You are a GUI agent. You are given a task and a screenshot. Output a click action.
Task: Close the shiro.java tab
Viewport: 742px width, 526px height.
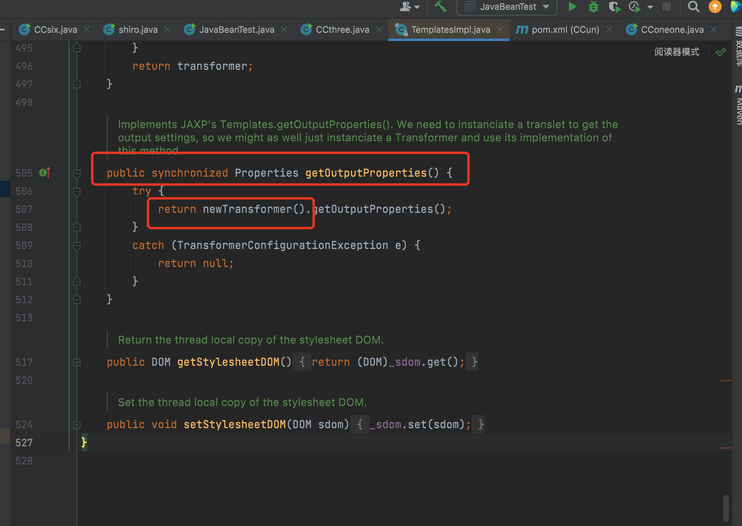pyautogui.click(x=167, y=30)
